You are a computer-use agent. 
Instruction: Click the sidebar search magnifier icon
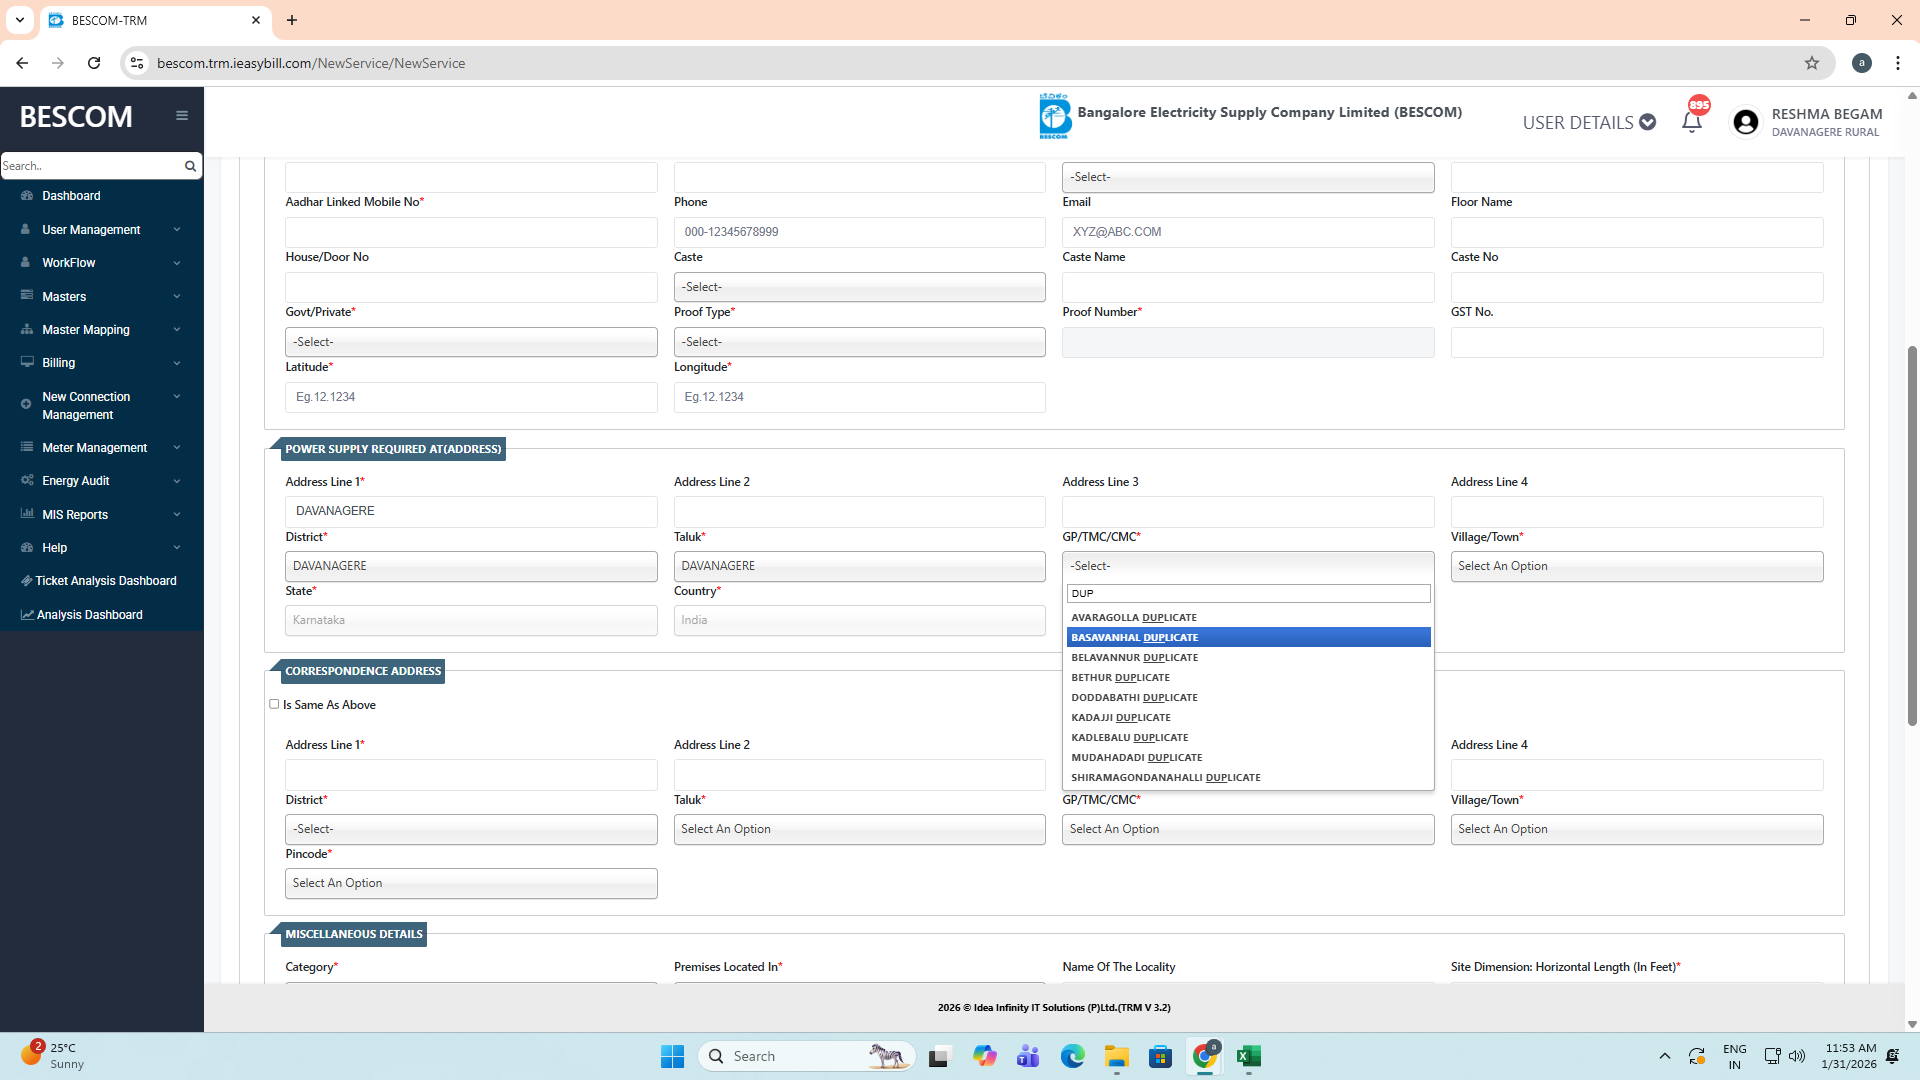(x=190, y=166)
